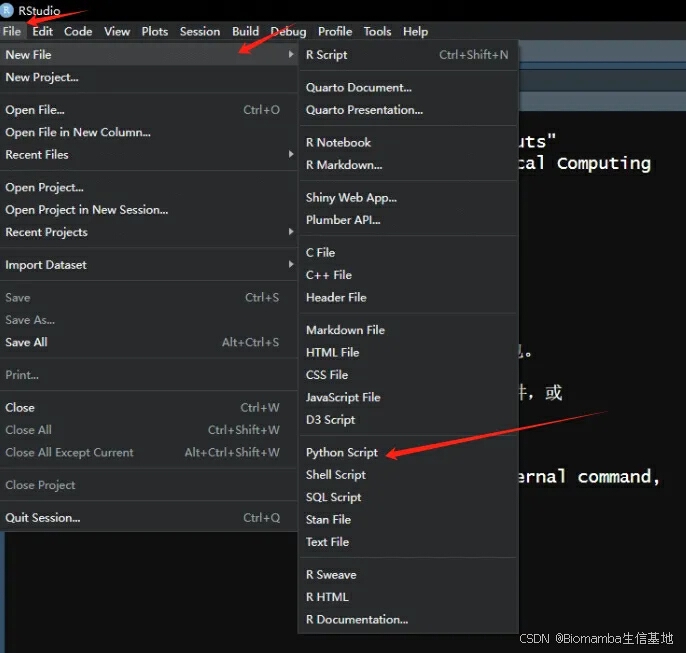Create a new R Notebook
Screen dimensions: 686x653
click(408, 143)
